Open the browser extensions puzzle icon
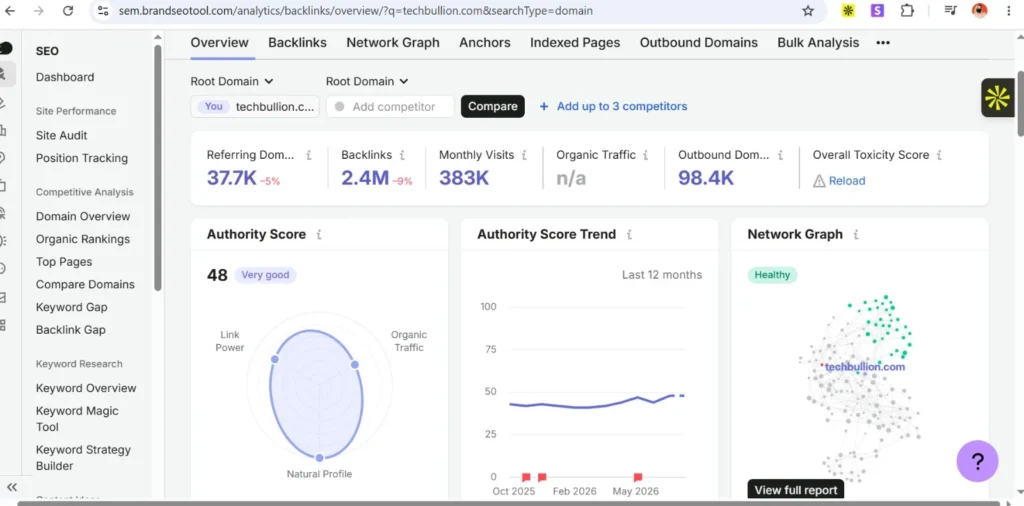This screenshot has height=506, width=1024. (907, 10)
